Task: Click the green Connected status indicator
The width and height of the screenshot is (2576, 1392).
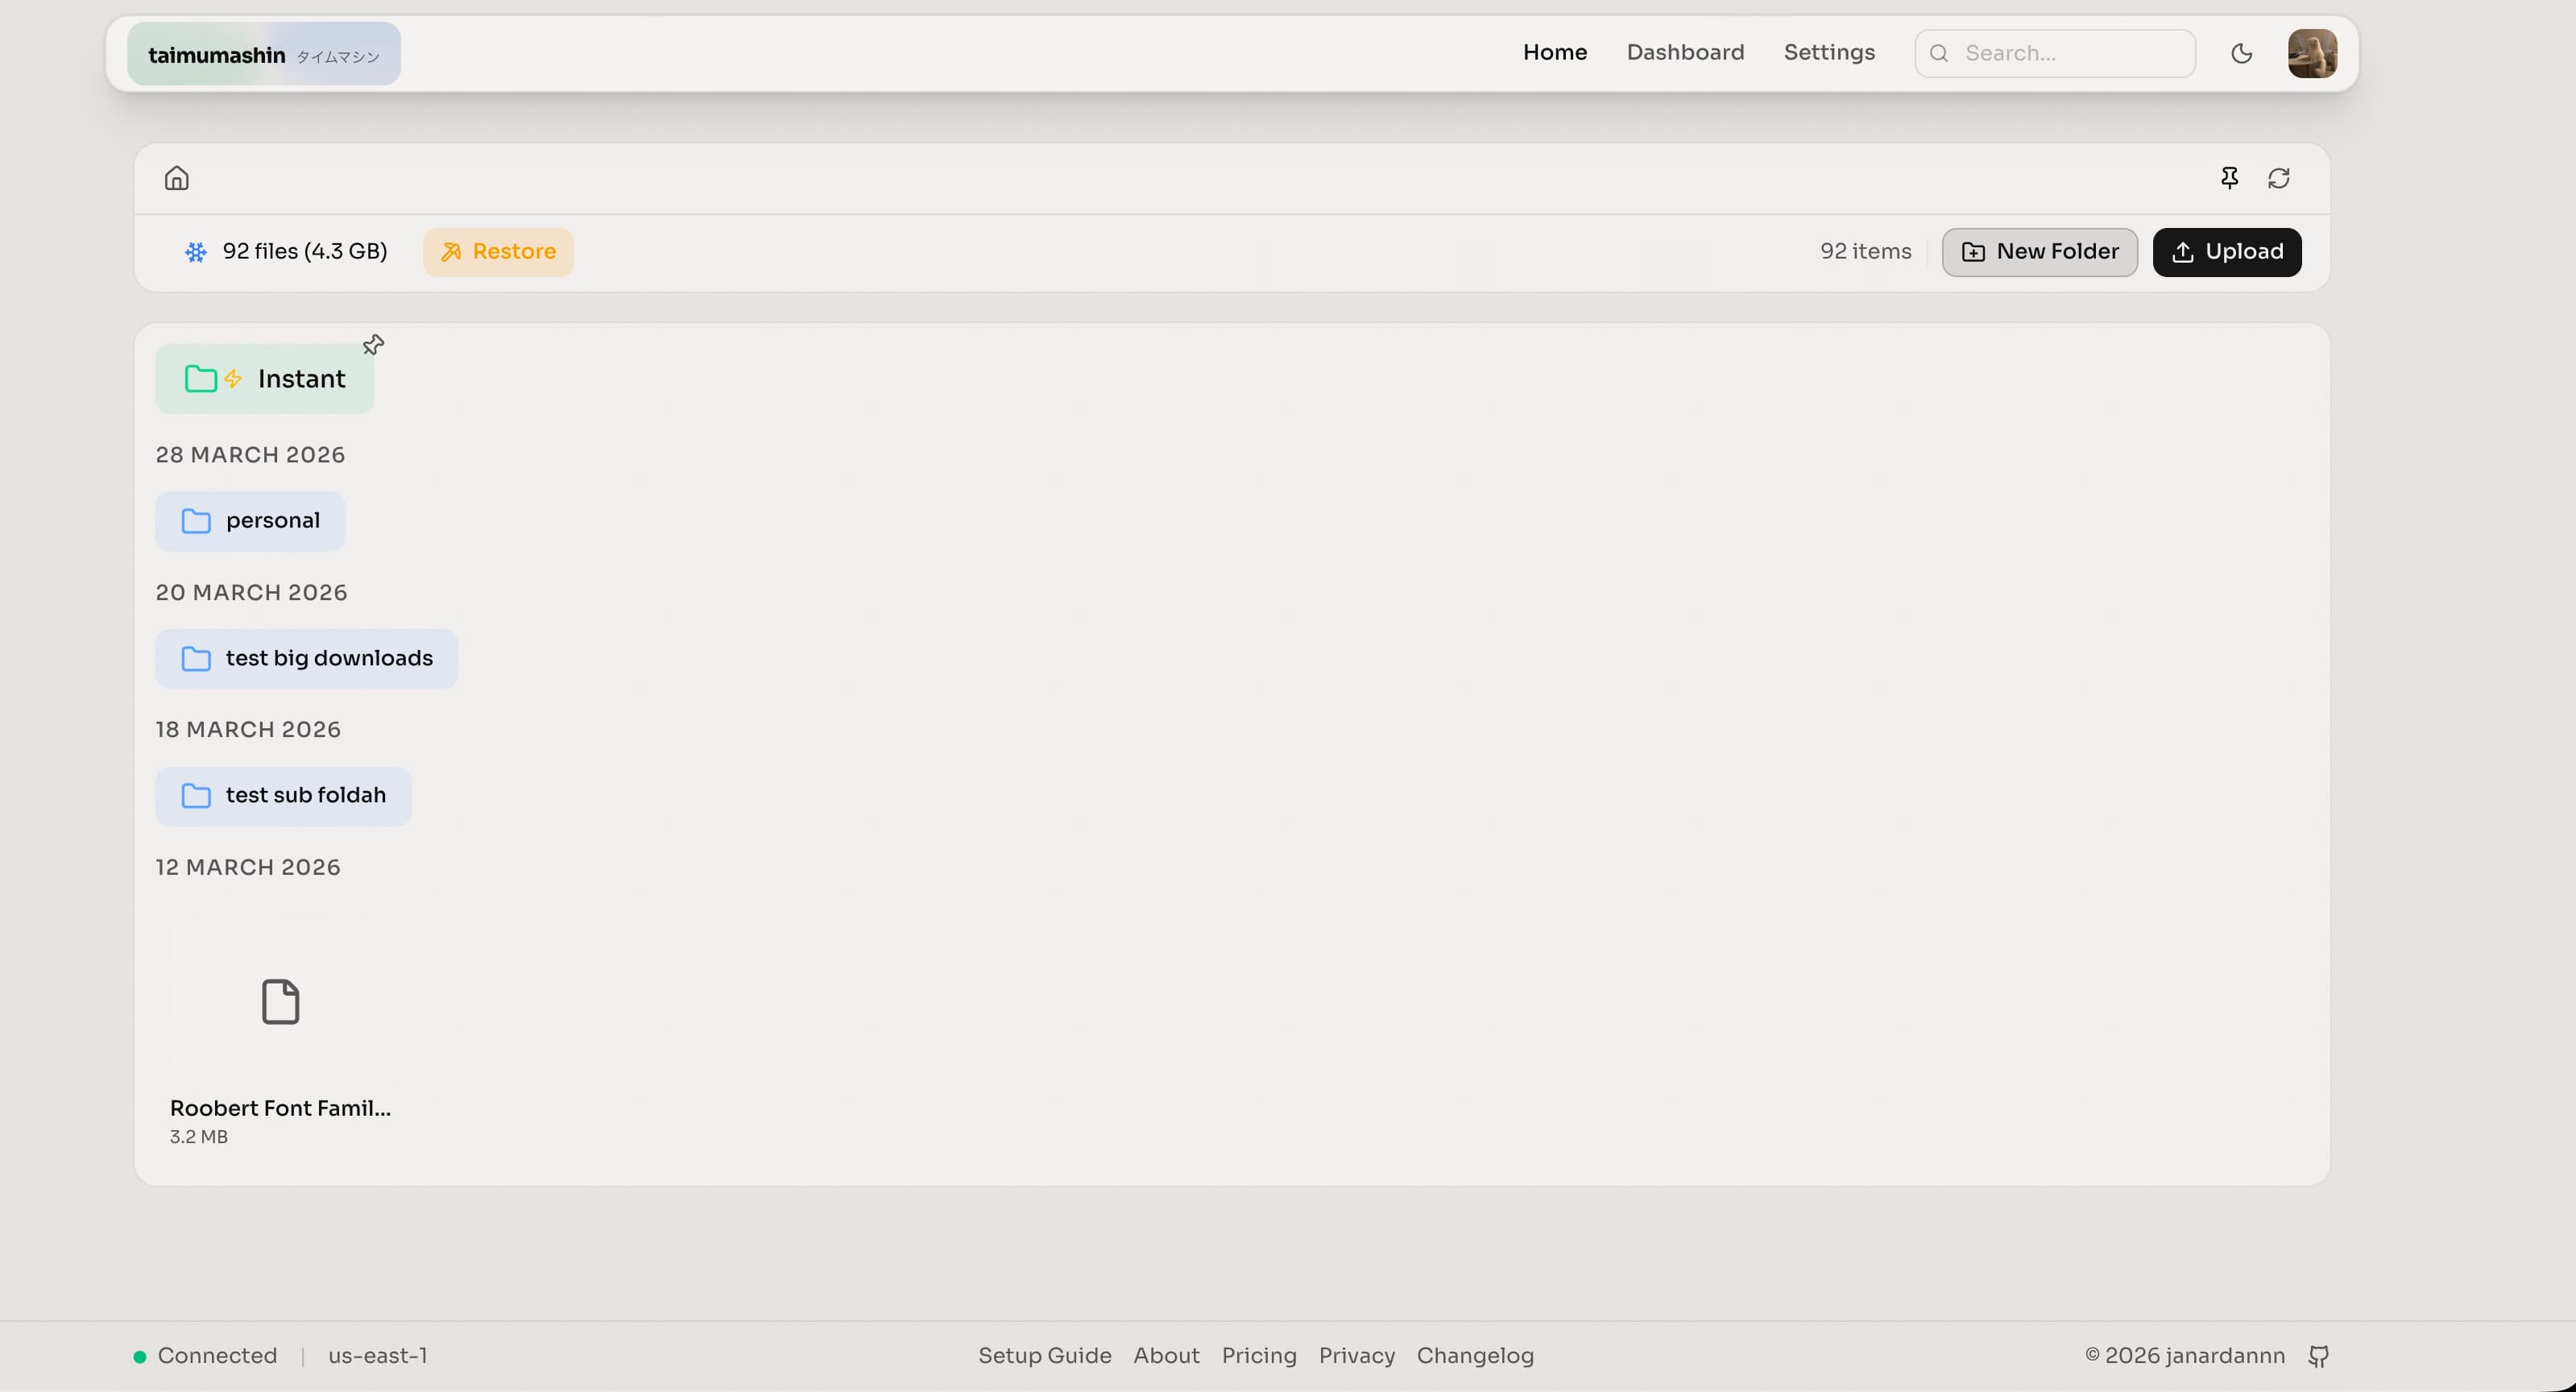Action: (x=139, y=1356)
